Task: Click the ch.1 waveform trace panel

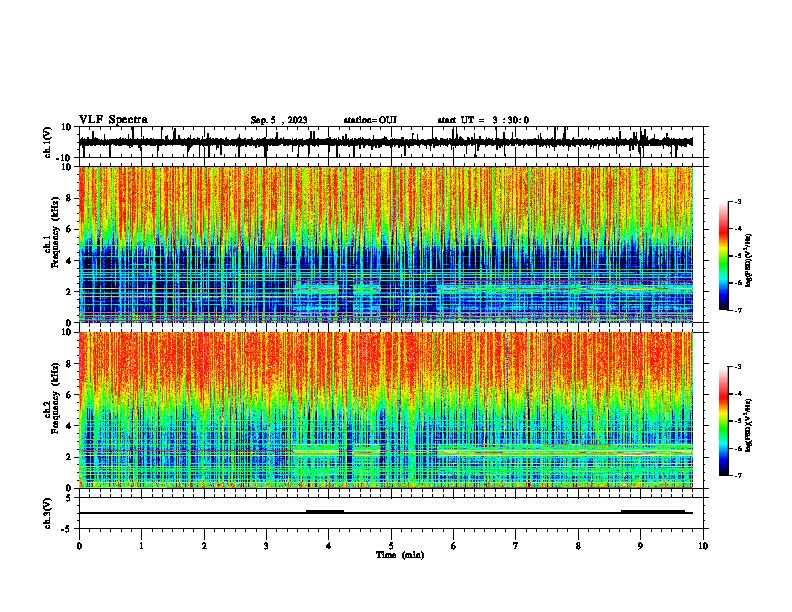Action: pyautogui.click(x=391, y=142)
